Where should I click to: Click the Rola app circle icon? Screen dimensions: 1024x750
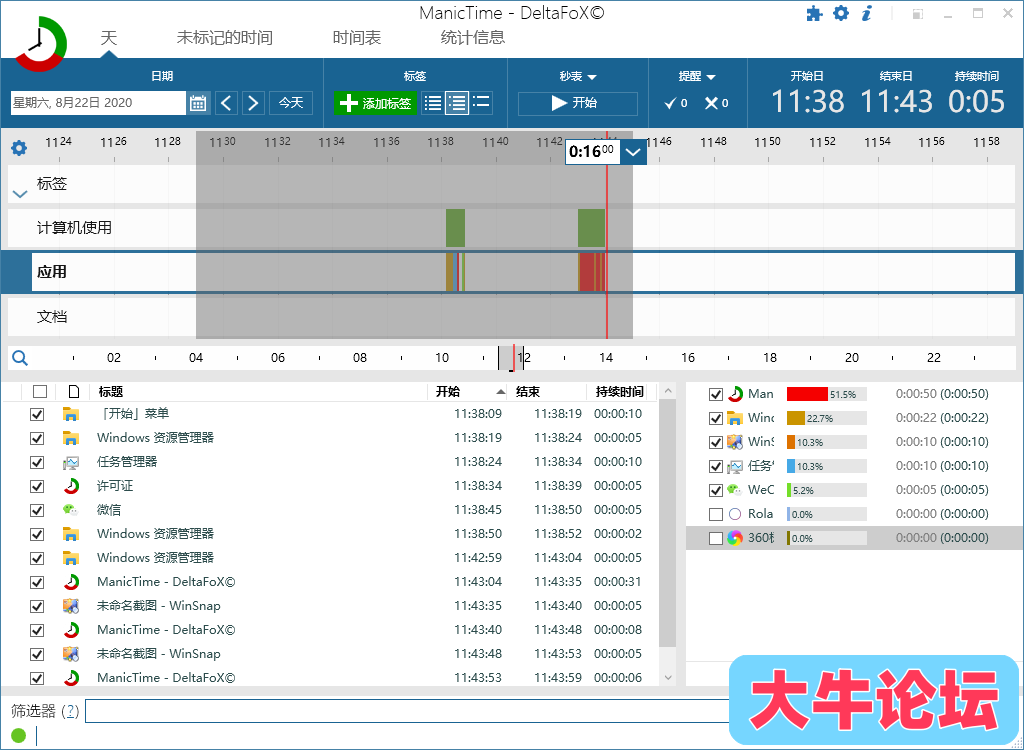pos(735,514)
